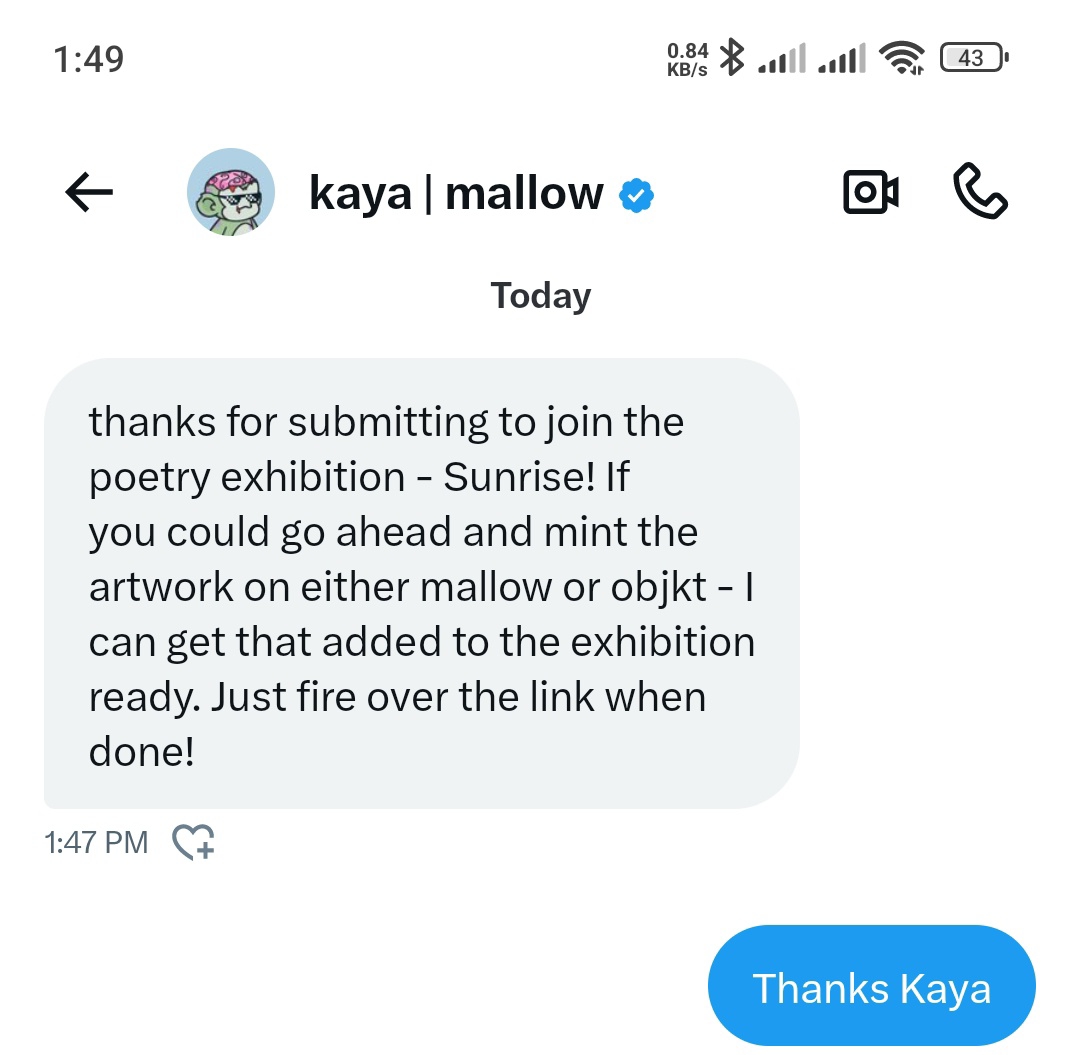
Task: Tap the 0.84 KB/s network speed
Action: click(x=687, y=59)
